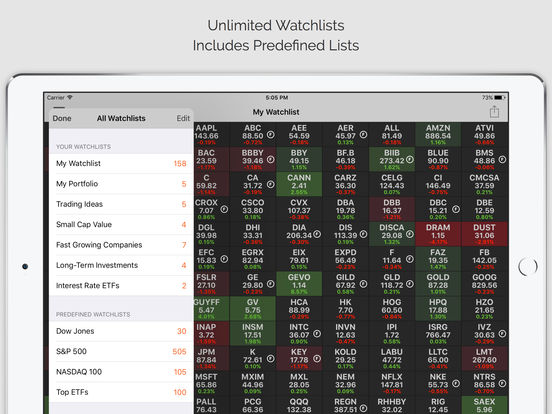Image resolution: width=552 pixels, height=414 pixels.
Task: Tap the clock icon beside REGN
Action: (x=363, y=408)
